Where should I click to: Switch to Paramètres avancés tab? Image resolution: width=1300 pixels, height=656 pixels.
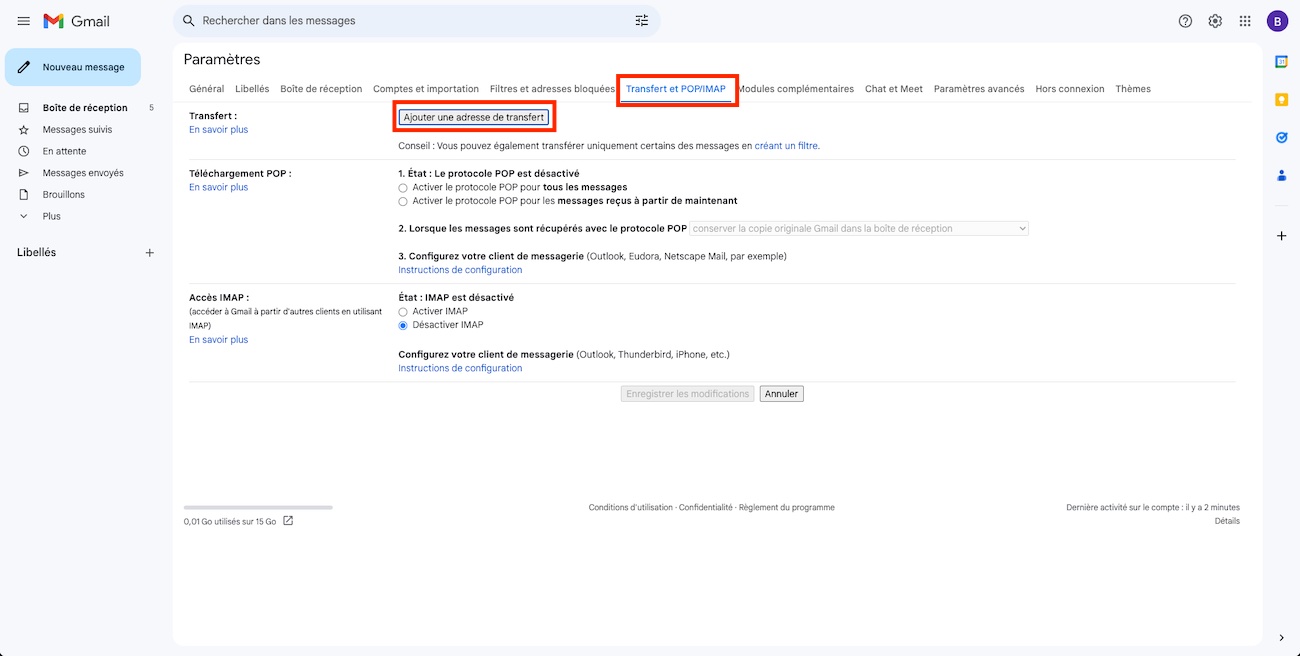[x=979, y=89]
